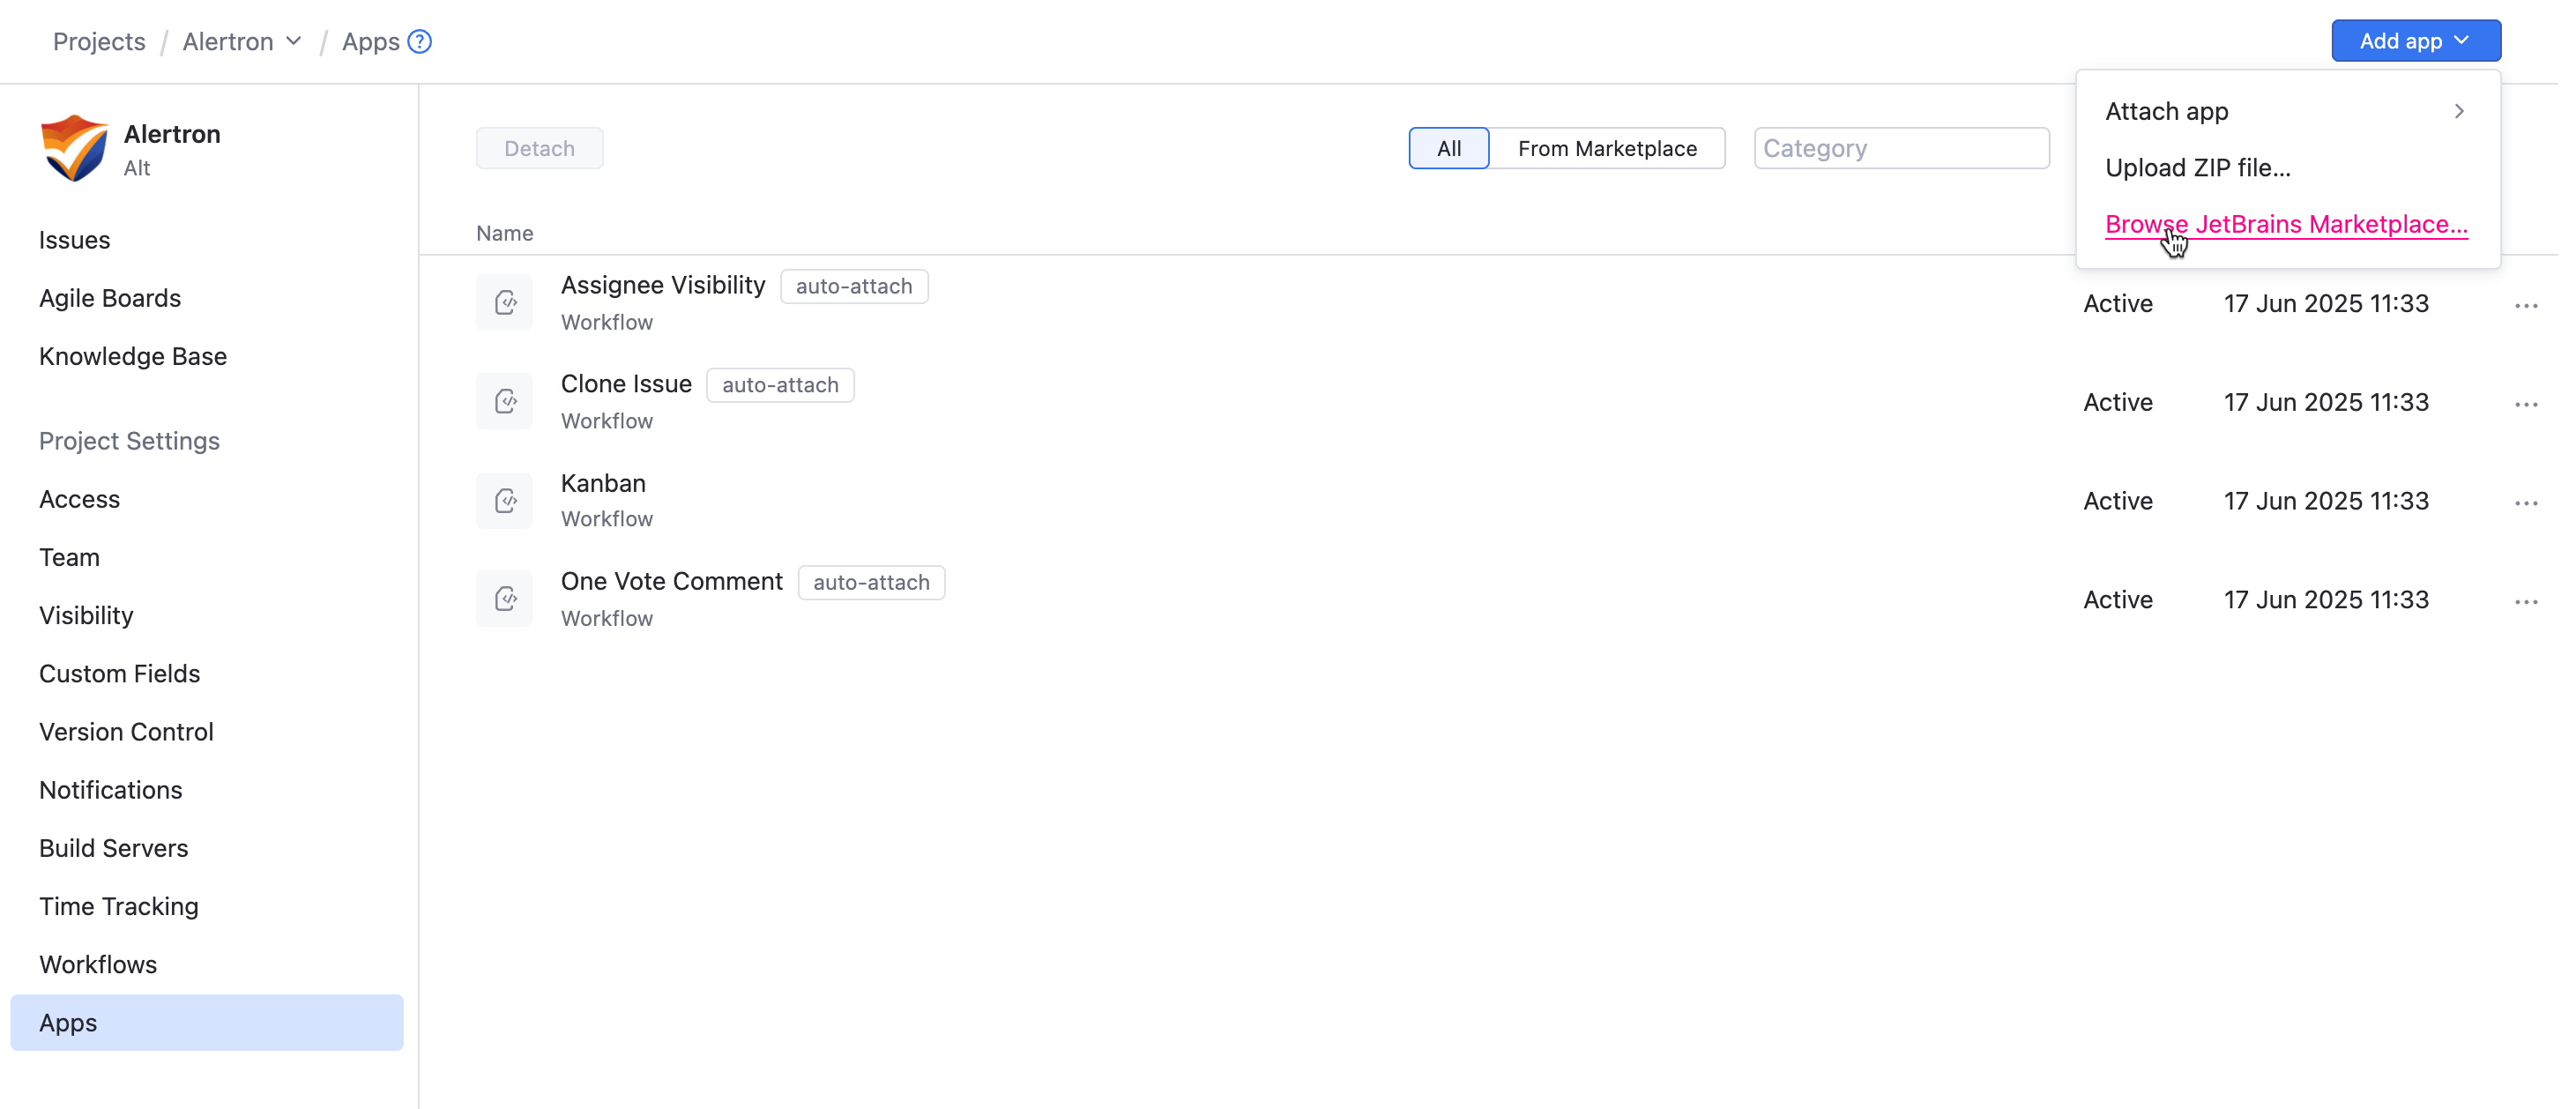This screenshot has height=1109, width=2576.
Task: Click the Kanban workflow icon
Action: pos(504,499)
